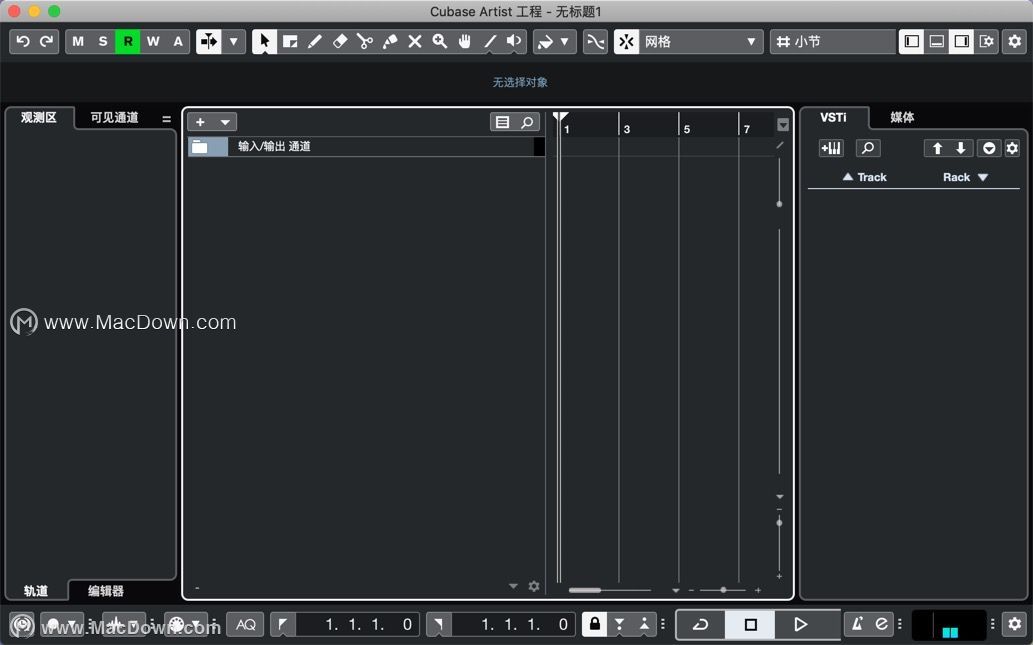Select the Line tool
This screenshot has width=1033, height=645.
coord(489,42)
